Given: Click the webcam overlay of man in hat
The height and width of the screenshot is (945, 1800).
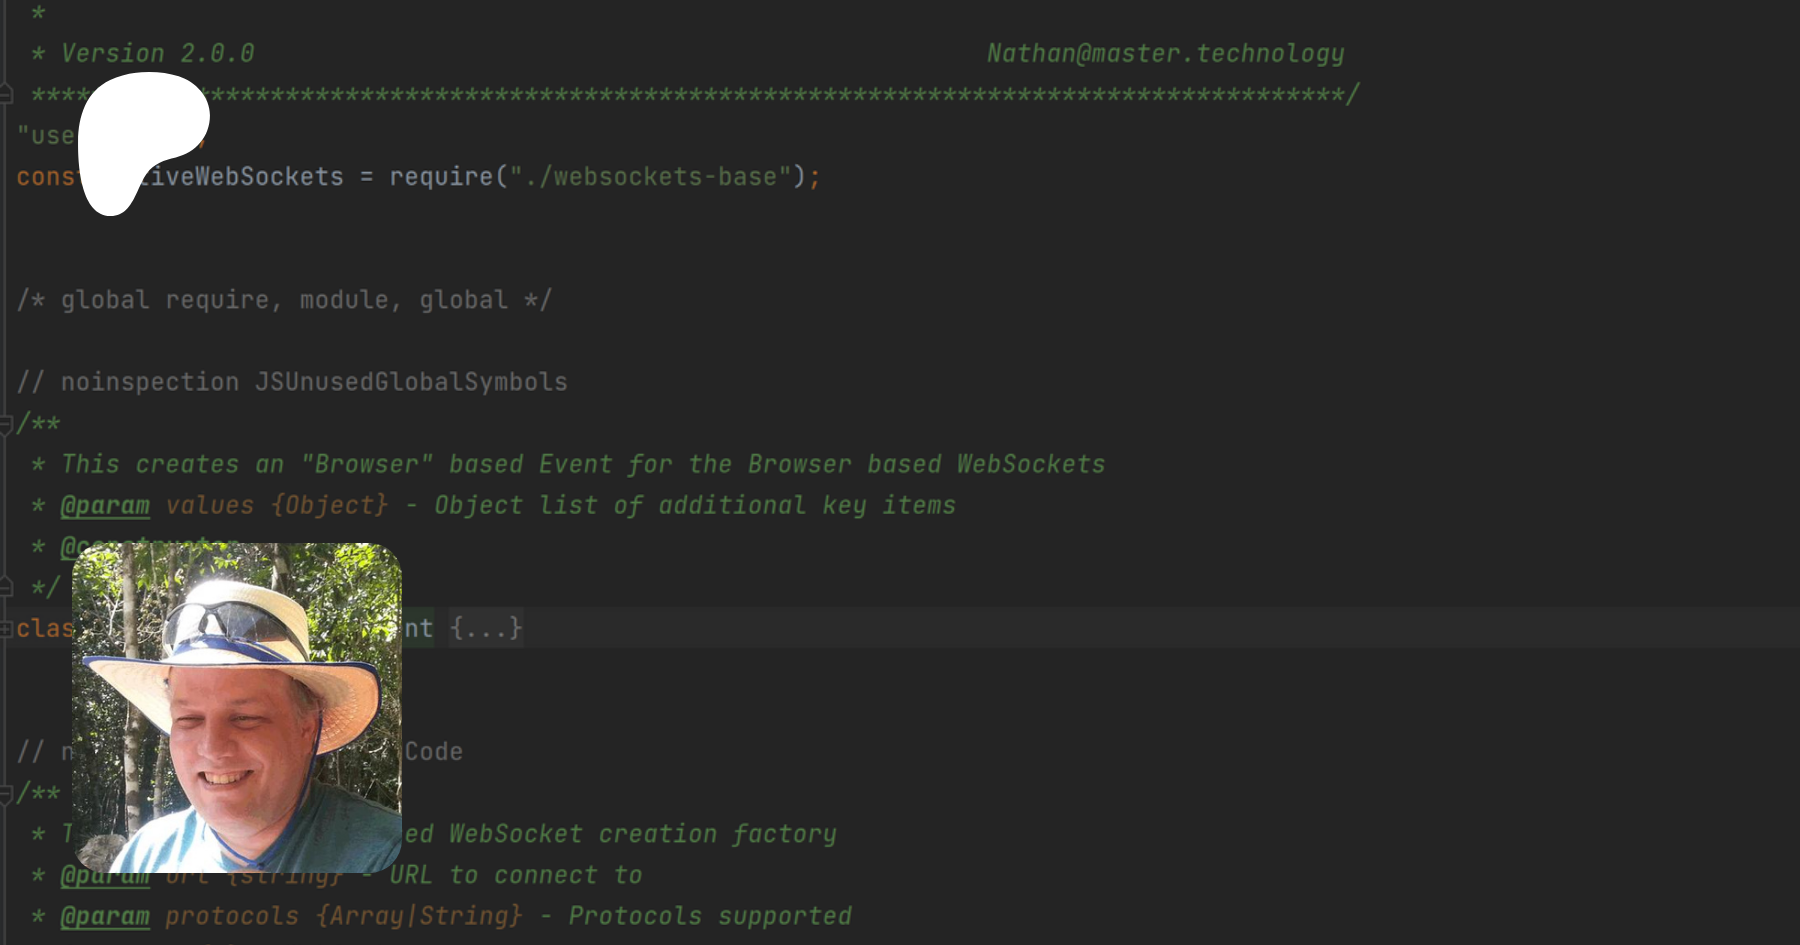Looking at the screenshot, I should coord(237,708).
